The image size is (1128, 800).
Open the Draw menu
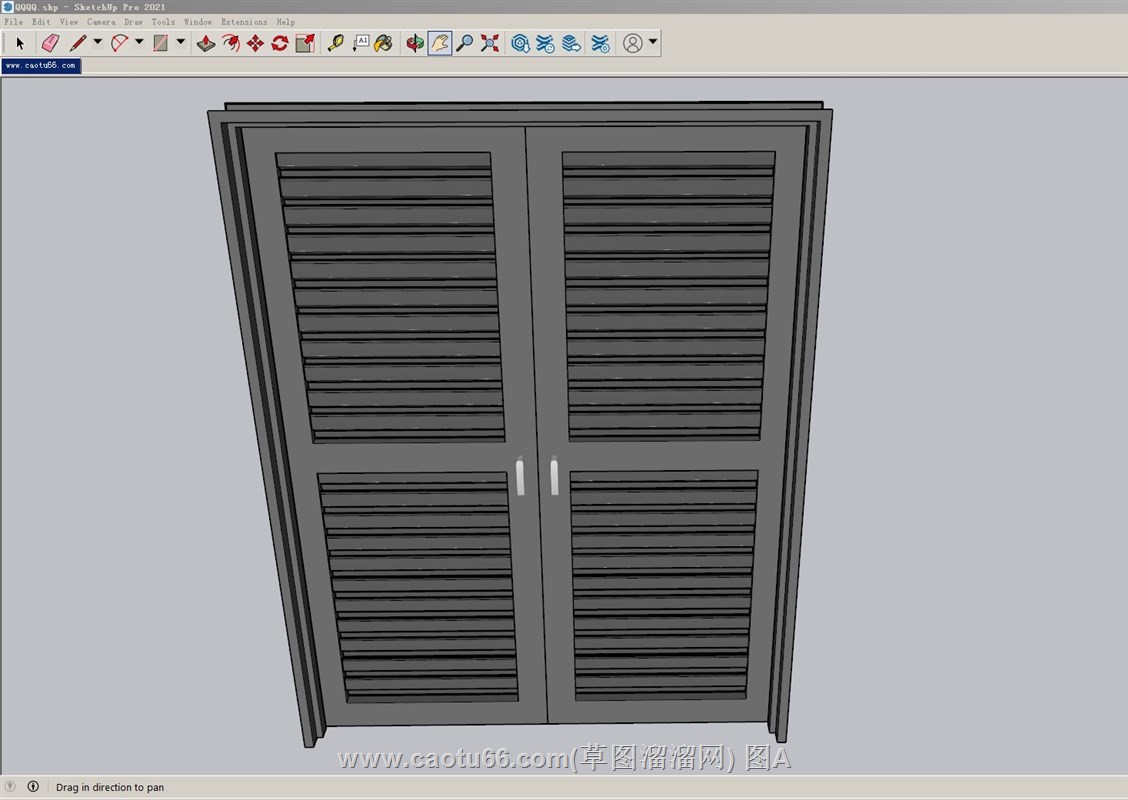click(133, 22)
